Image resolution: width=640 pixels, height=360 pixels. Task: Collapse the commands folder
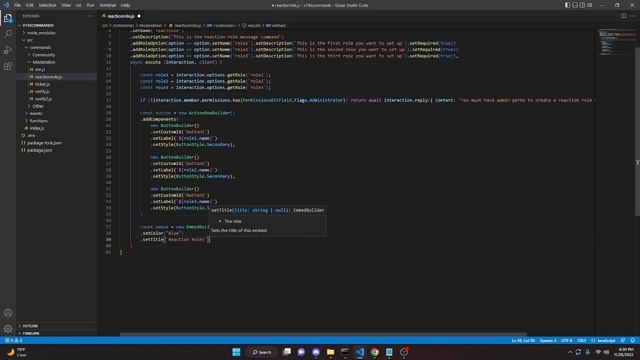[40, 47]
